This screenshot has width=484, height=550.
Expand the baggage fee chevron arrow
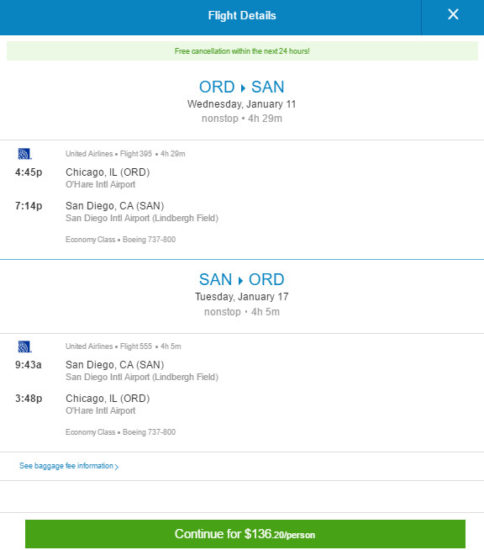[116, 467]
